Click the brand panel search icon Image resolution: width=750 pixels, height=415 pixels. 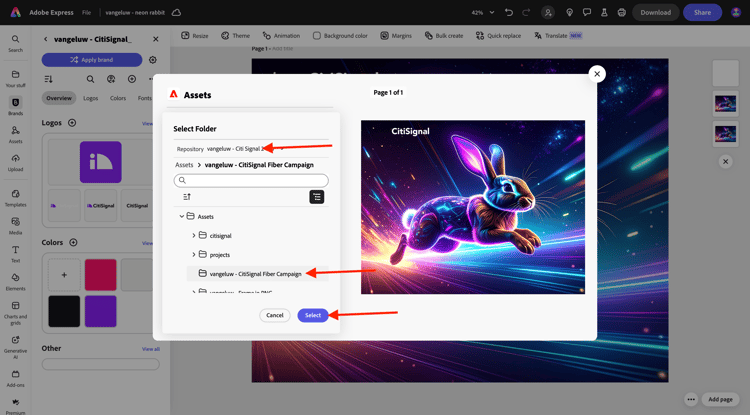tap(90, 79)
